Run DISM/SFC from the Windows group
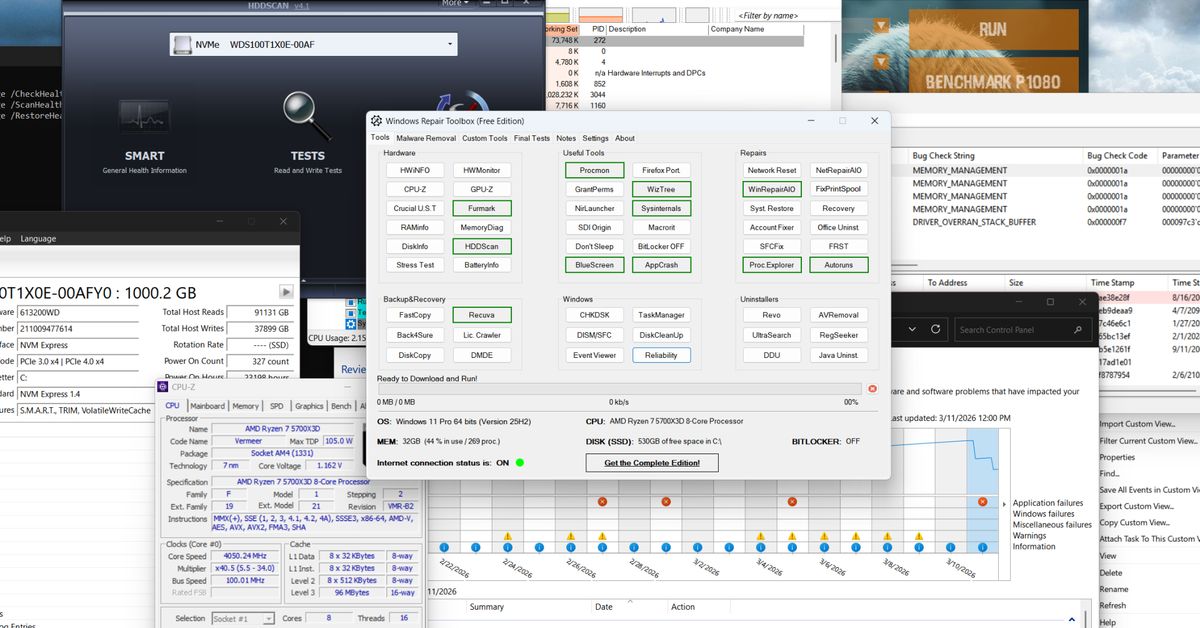 coord(594,335)
